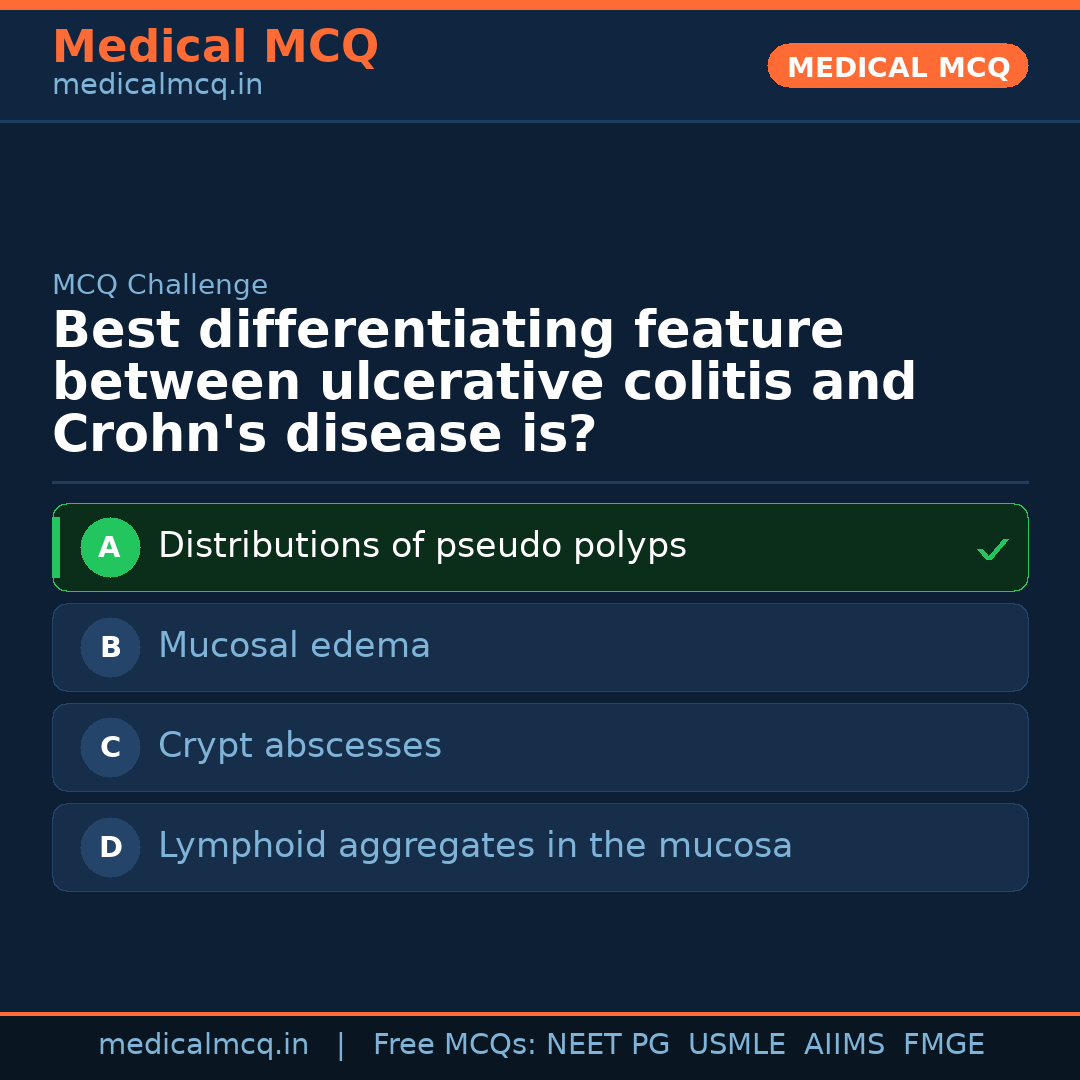Viewport: 1080px width, 1080px height.
Task: Click the green checkmark on option A
Action: click(x=992, y=549)
